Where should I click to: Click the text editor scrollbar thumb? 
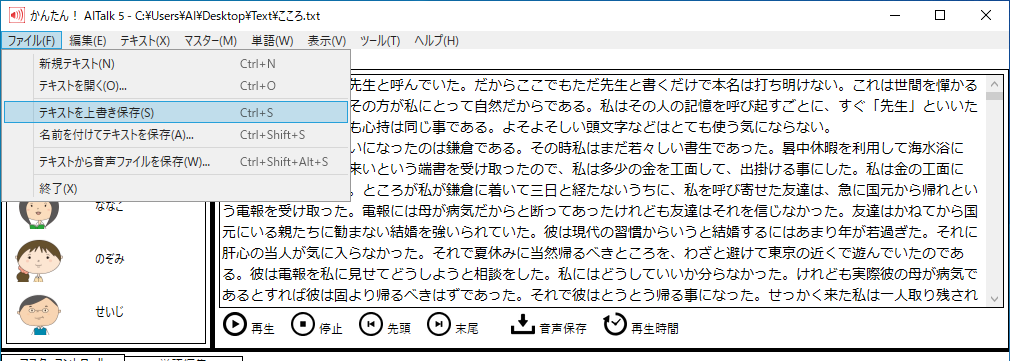(994, 96)
